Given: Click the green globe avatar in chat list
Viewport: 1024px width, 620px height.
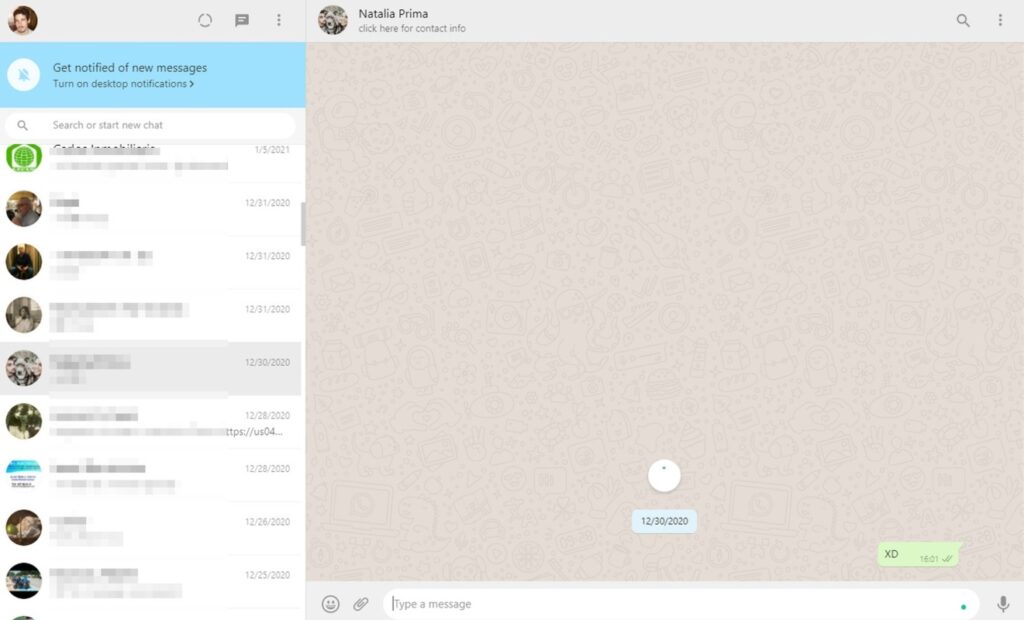Looking at the screenshot, I should (24, 157).
